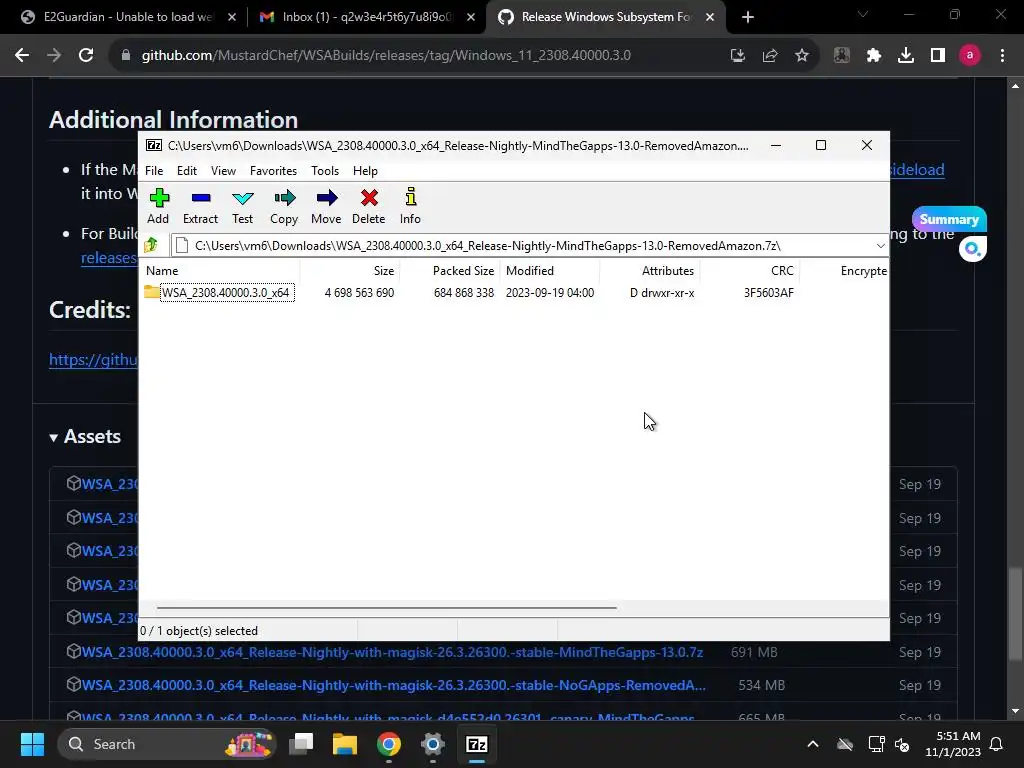
Task: Open a new Chrome tab
Action: [748, 17]
